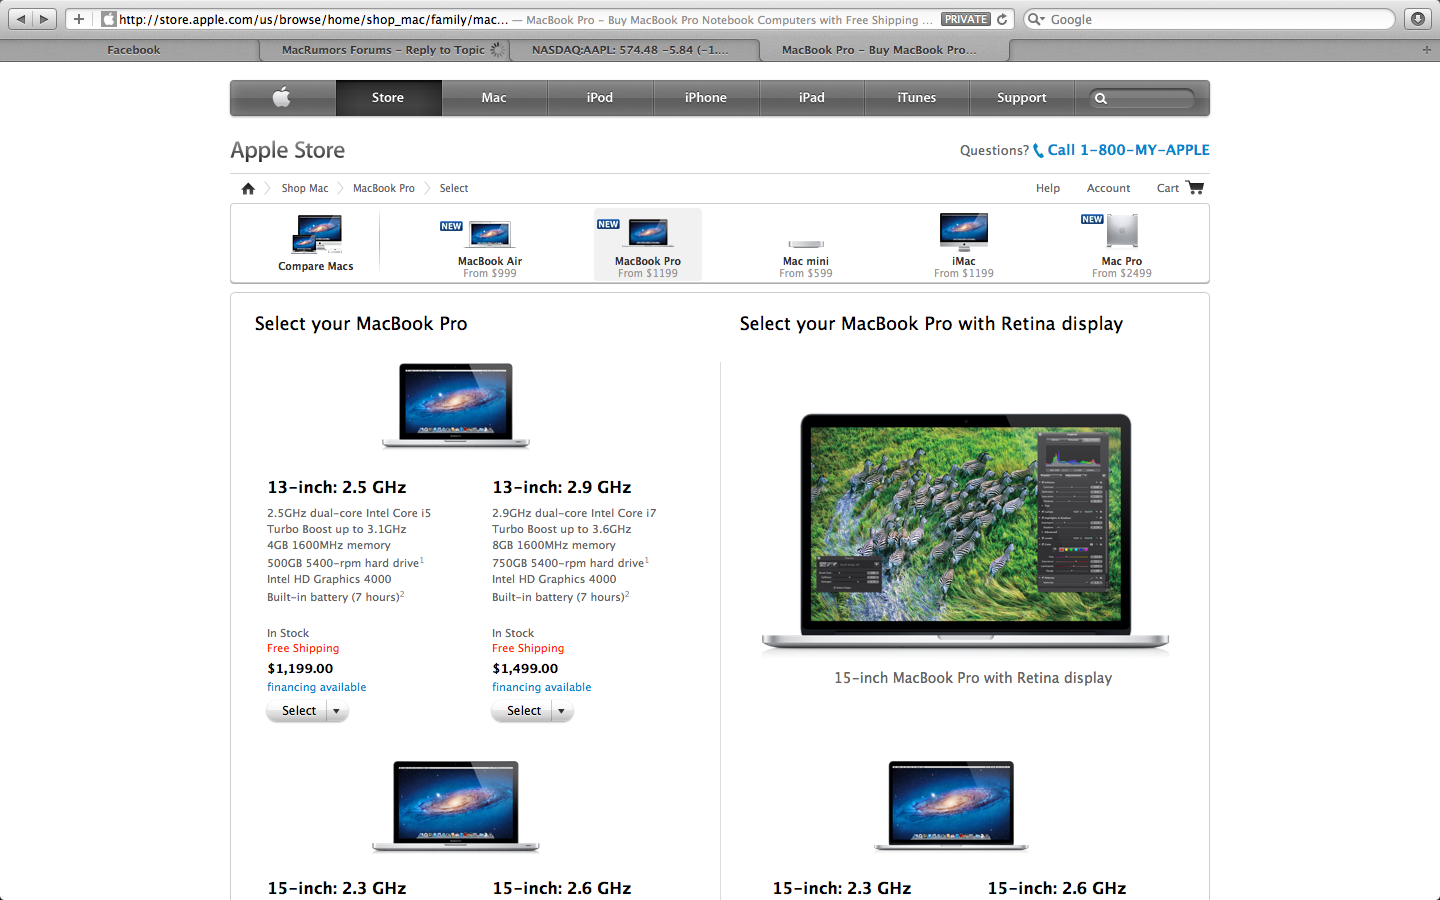Open the Mac nav menu item
The width and height of the screenshot is (1440, 900).
[494, 98]
